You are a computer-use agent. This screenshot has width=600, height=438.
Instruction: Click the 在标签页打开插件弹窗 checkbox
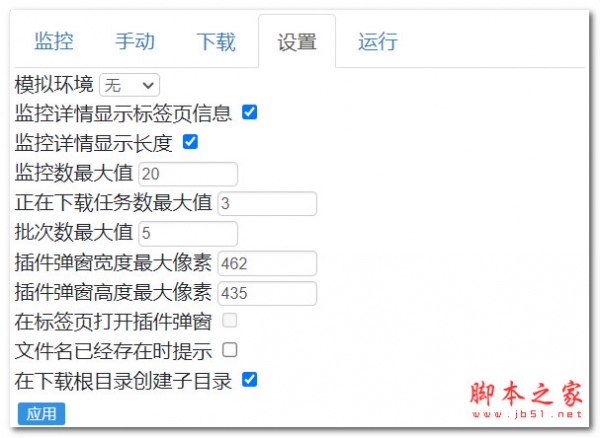coord(230,321)
